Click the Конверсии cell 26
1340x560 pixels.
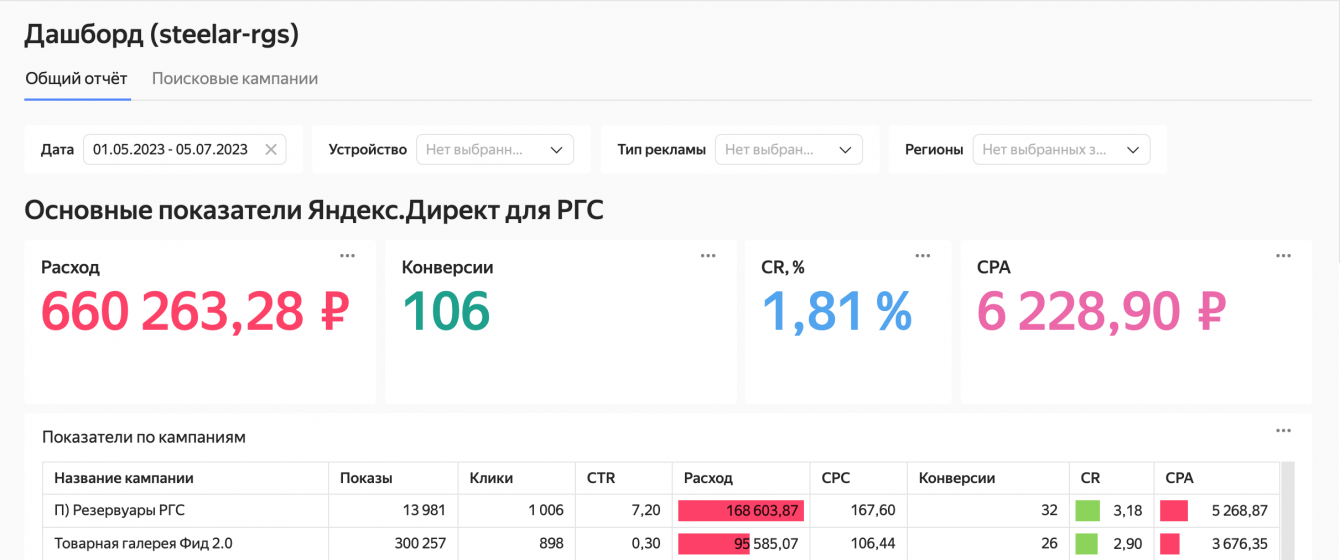(1049, 543)
